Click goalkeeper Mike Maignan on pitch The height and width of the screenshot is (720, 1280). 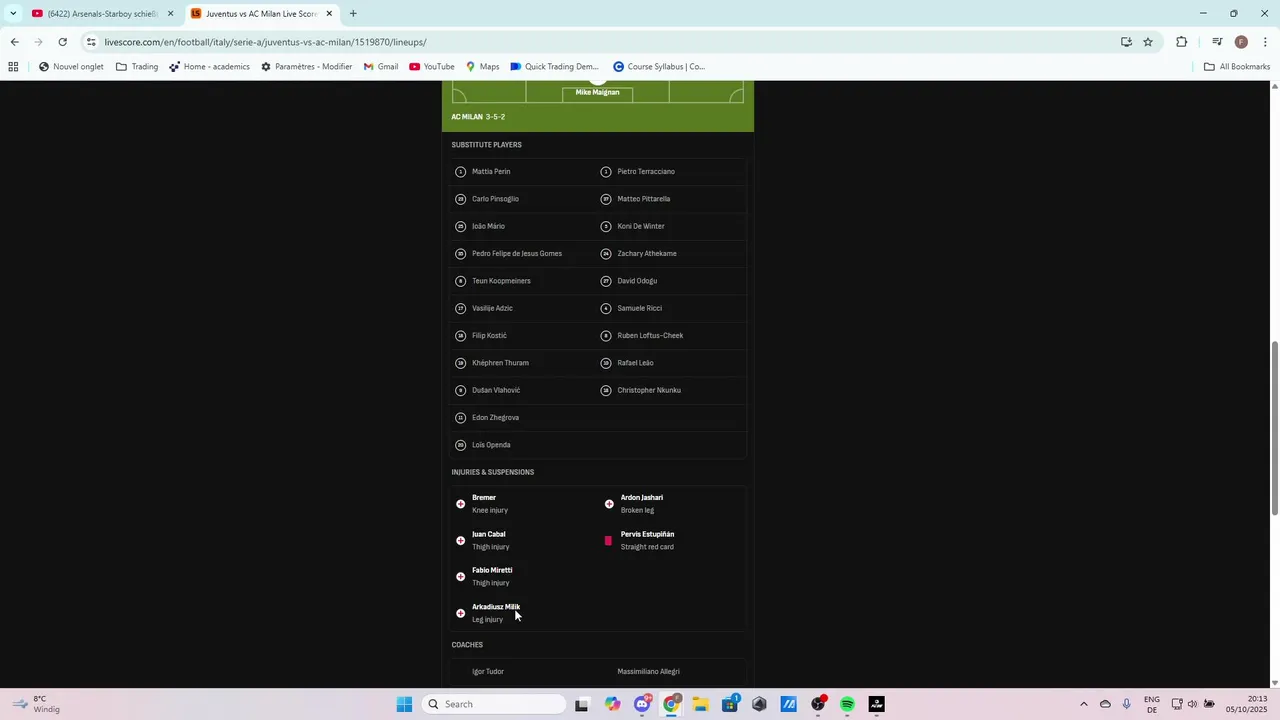(597, 92)
